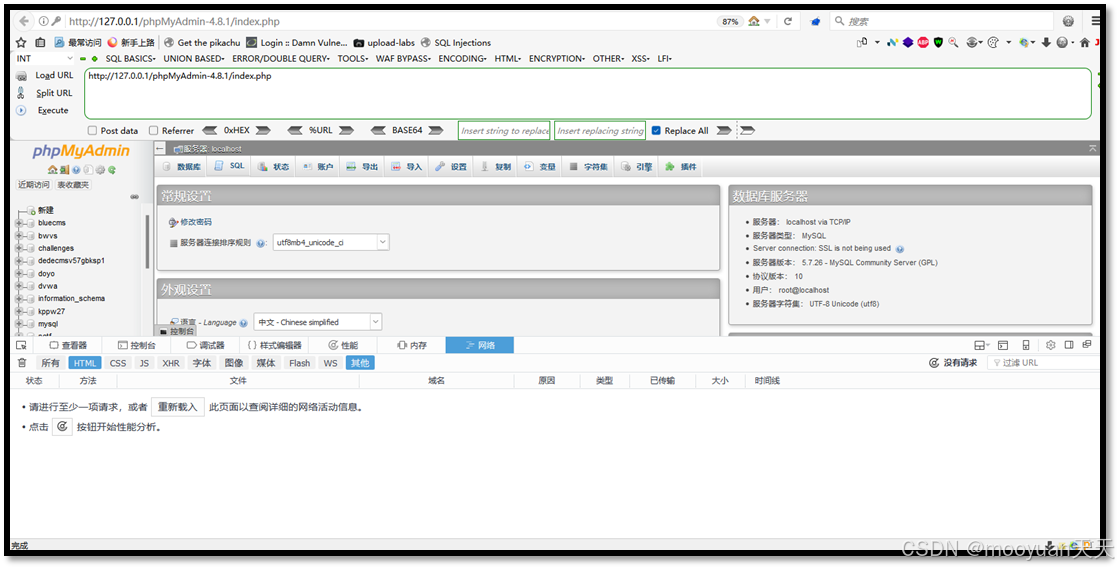Toggle the XHR network filter
The height and width of the screenshot is (569, 1119).
pos(171,363)
